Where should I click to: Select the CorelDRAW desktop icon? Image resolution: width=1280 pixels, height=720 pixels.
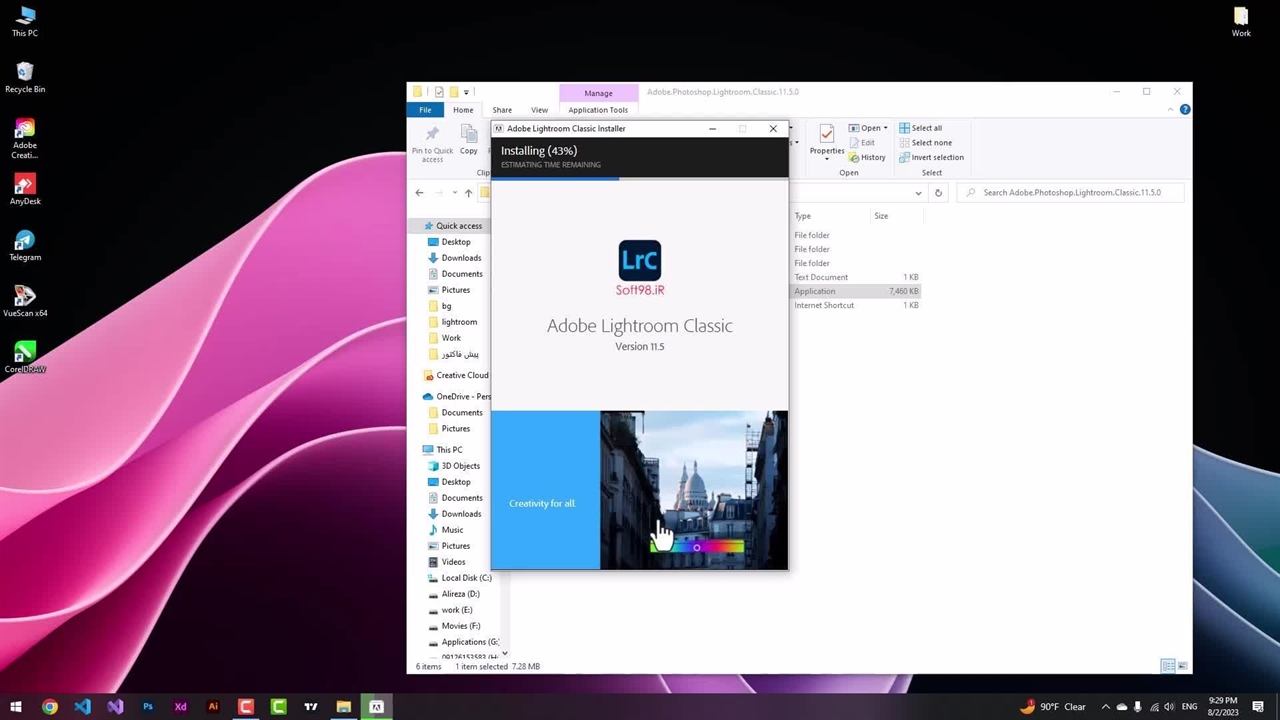[25, 357]
